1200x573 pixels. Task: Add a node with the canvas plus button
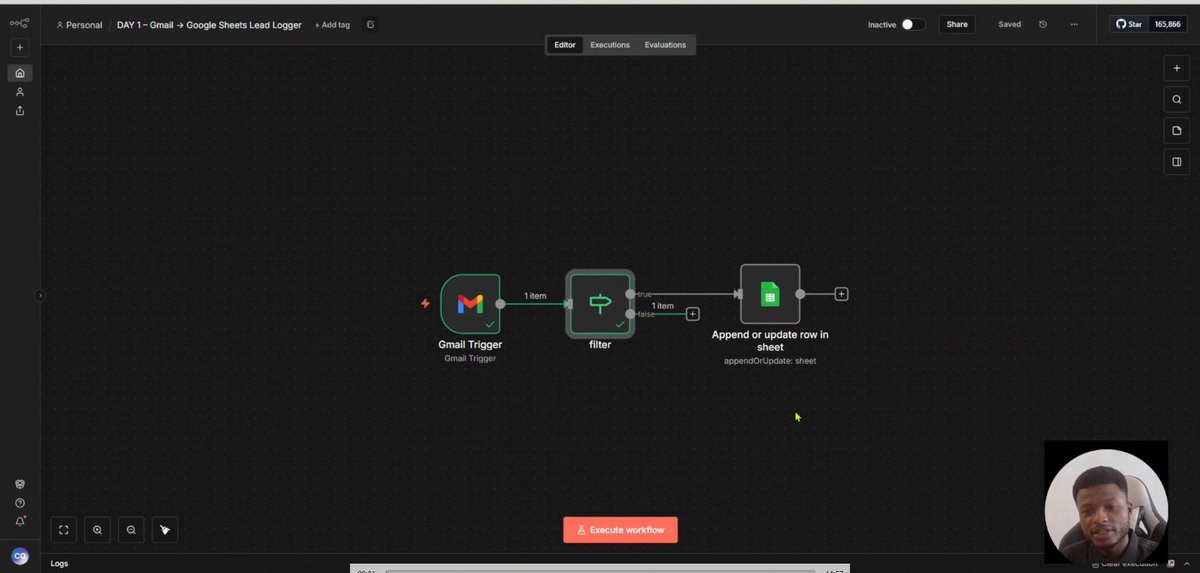(1177, 68)
